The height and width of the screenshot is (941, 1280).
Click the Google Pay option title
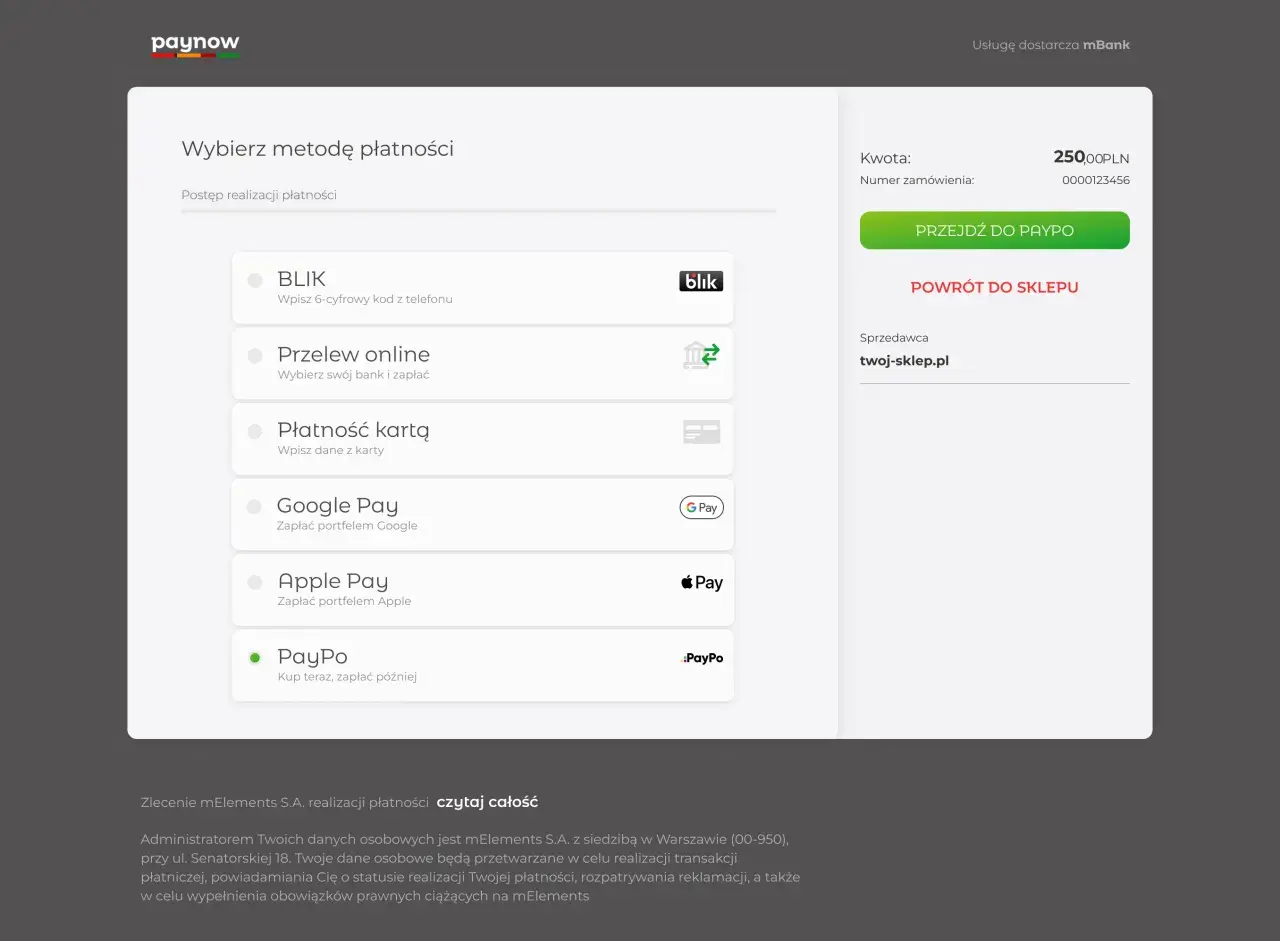click(x=337, y=506)
